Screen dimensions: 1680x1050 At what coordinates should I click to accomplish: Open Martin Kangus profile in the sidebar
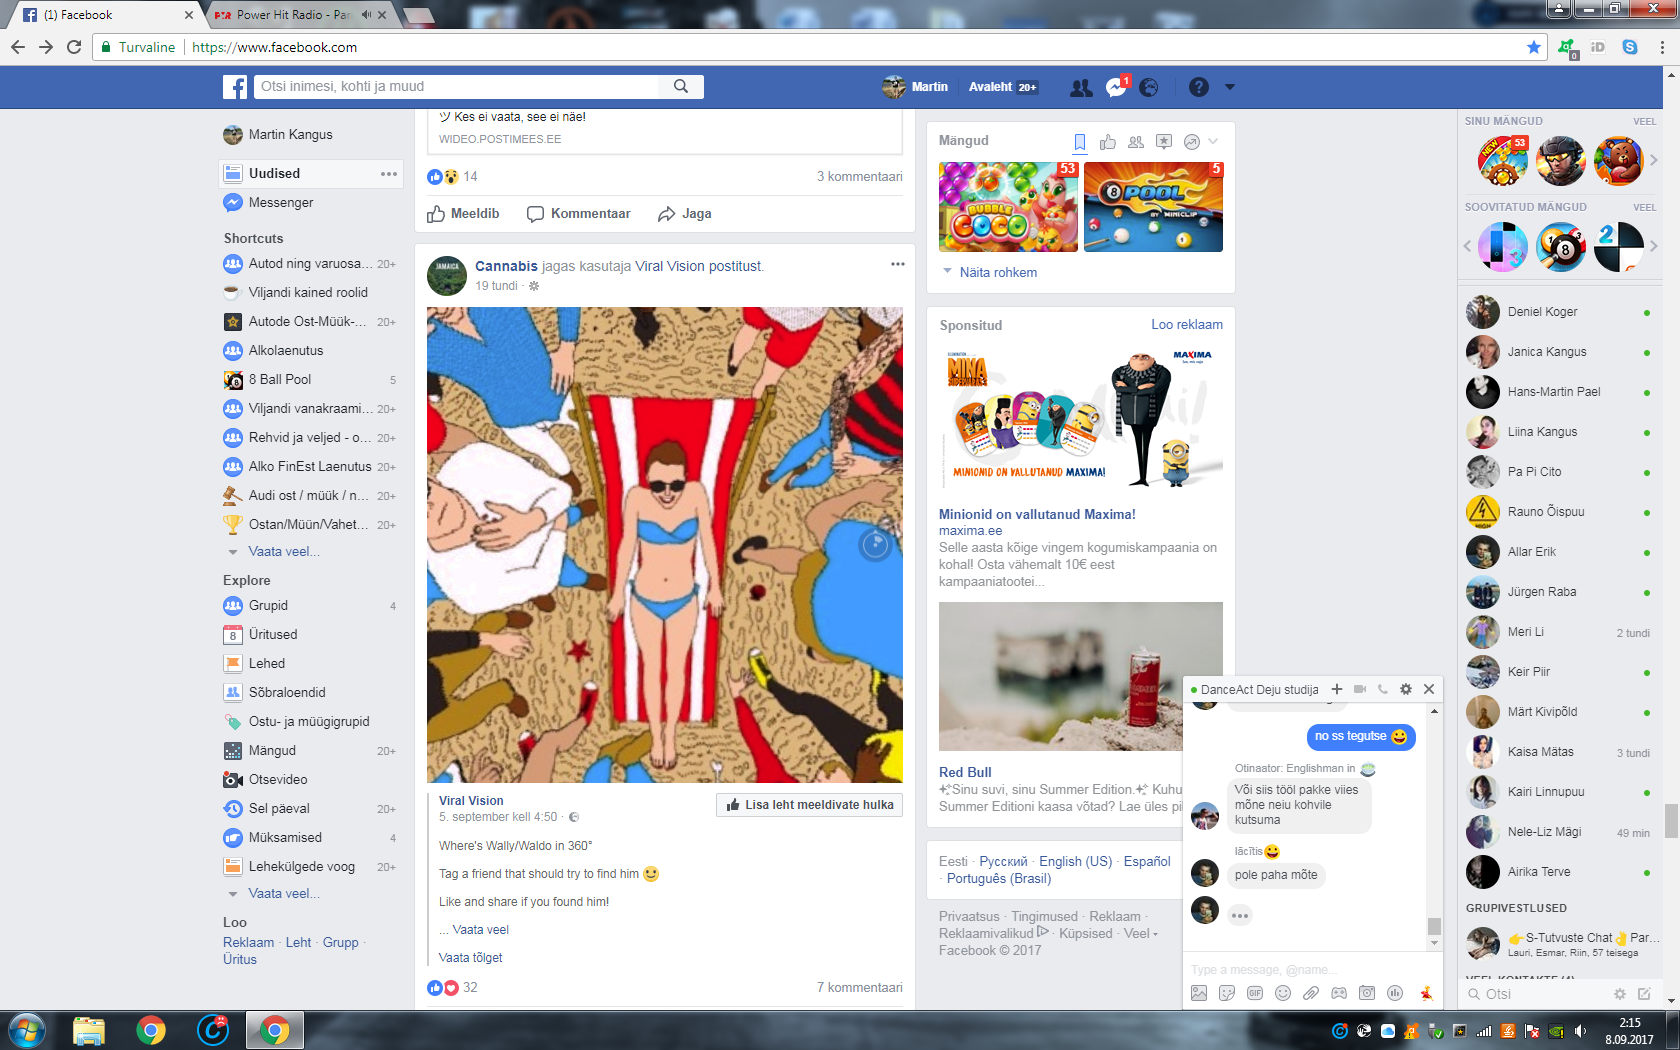[290, 135]
